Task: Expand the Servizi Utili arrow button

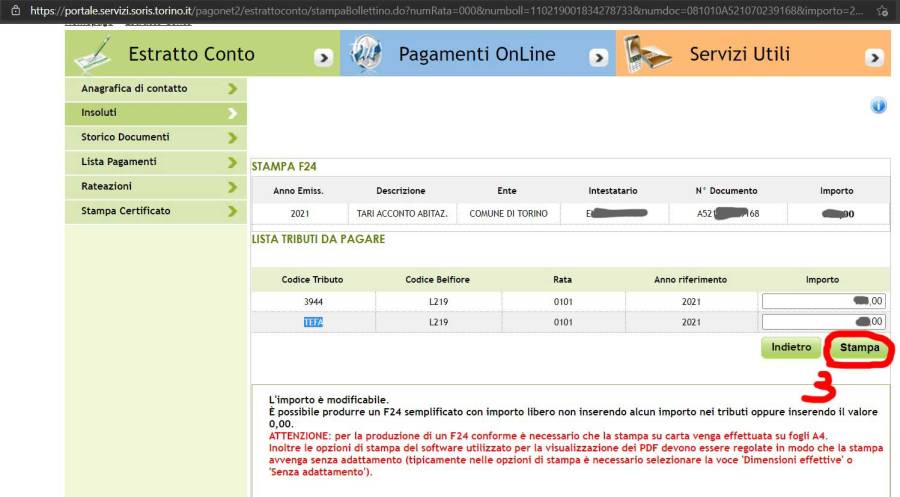Action: [x=873, y=58]
